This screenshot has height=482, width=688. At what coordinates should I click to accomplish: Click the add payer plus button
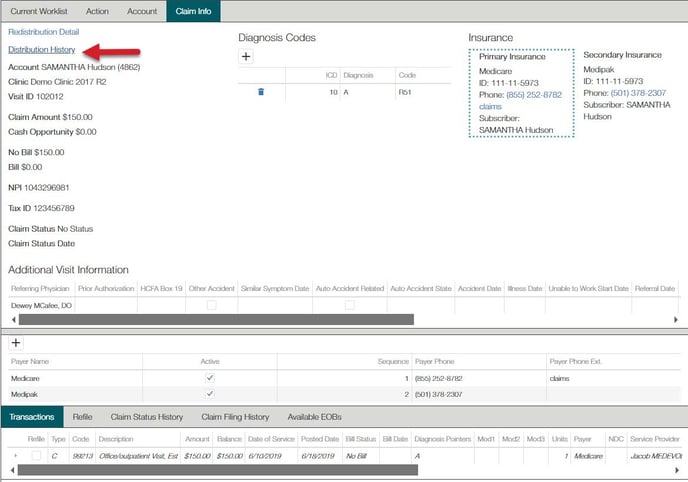pos(16,342)
